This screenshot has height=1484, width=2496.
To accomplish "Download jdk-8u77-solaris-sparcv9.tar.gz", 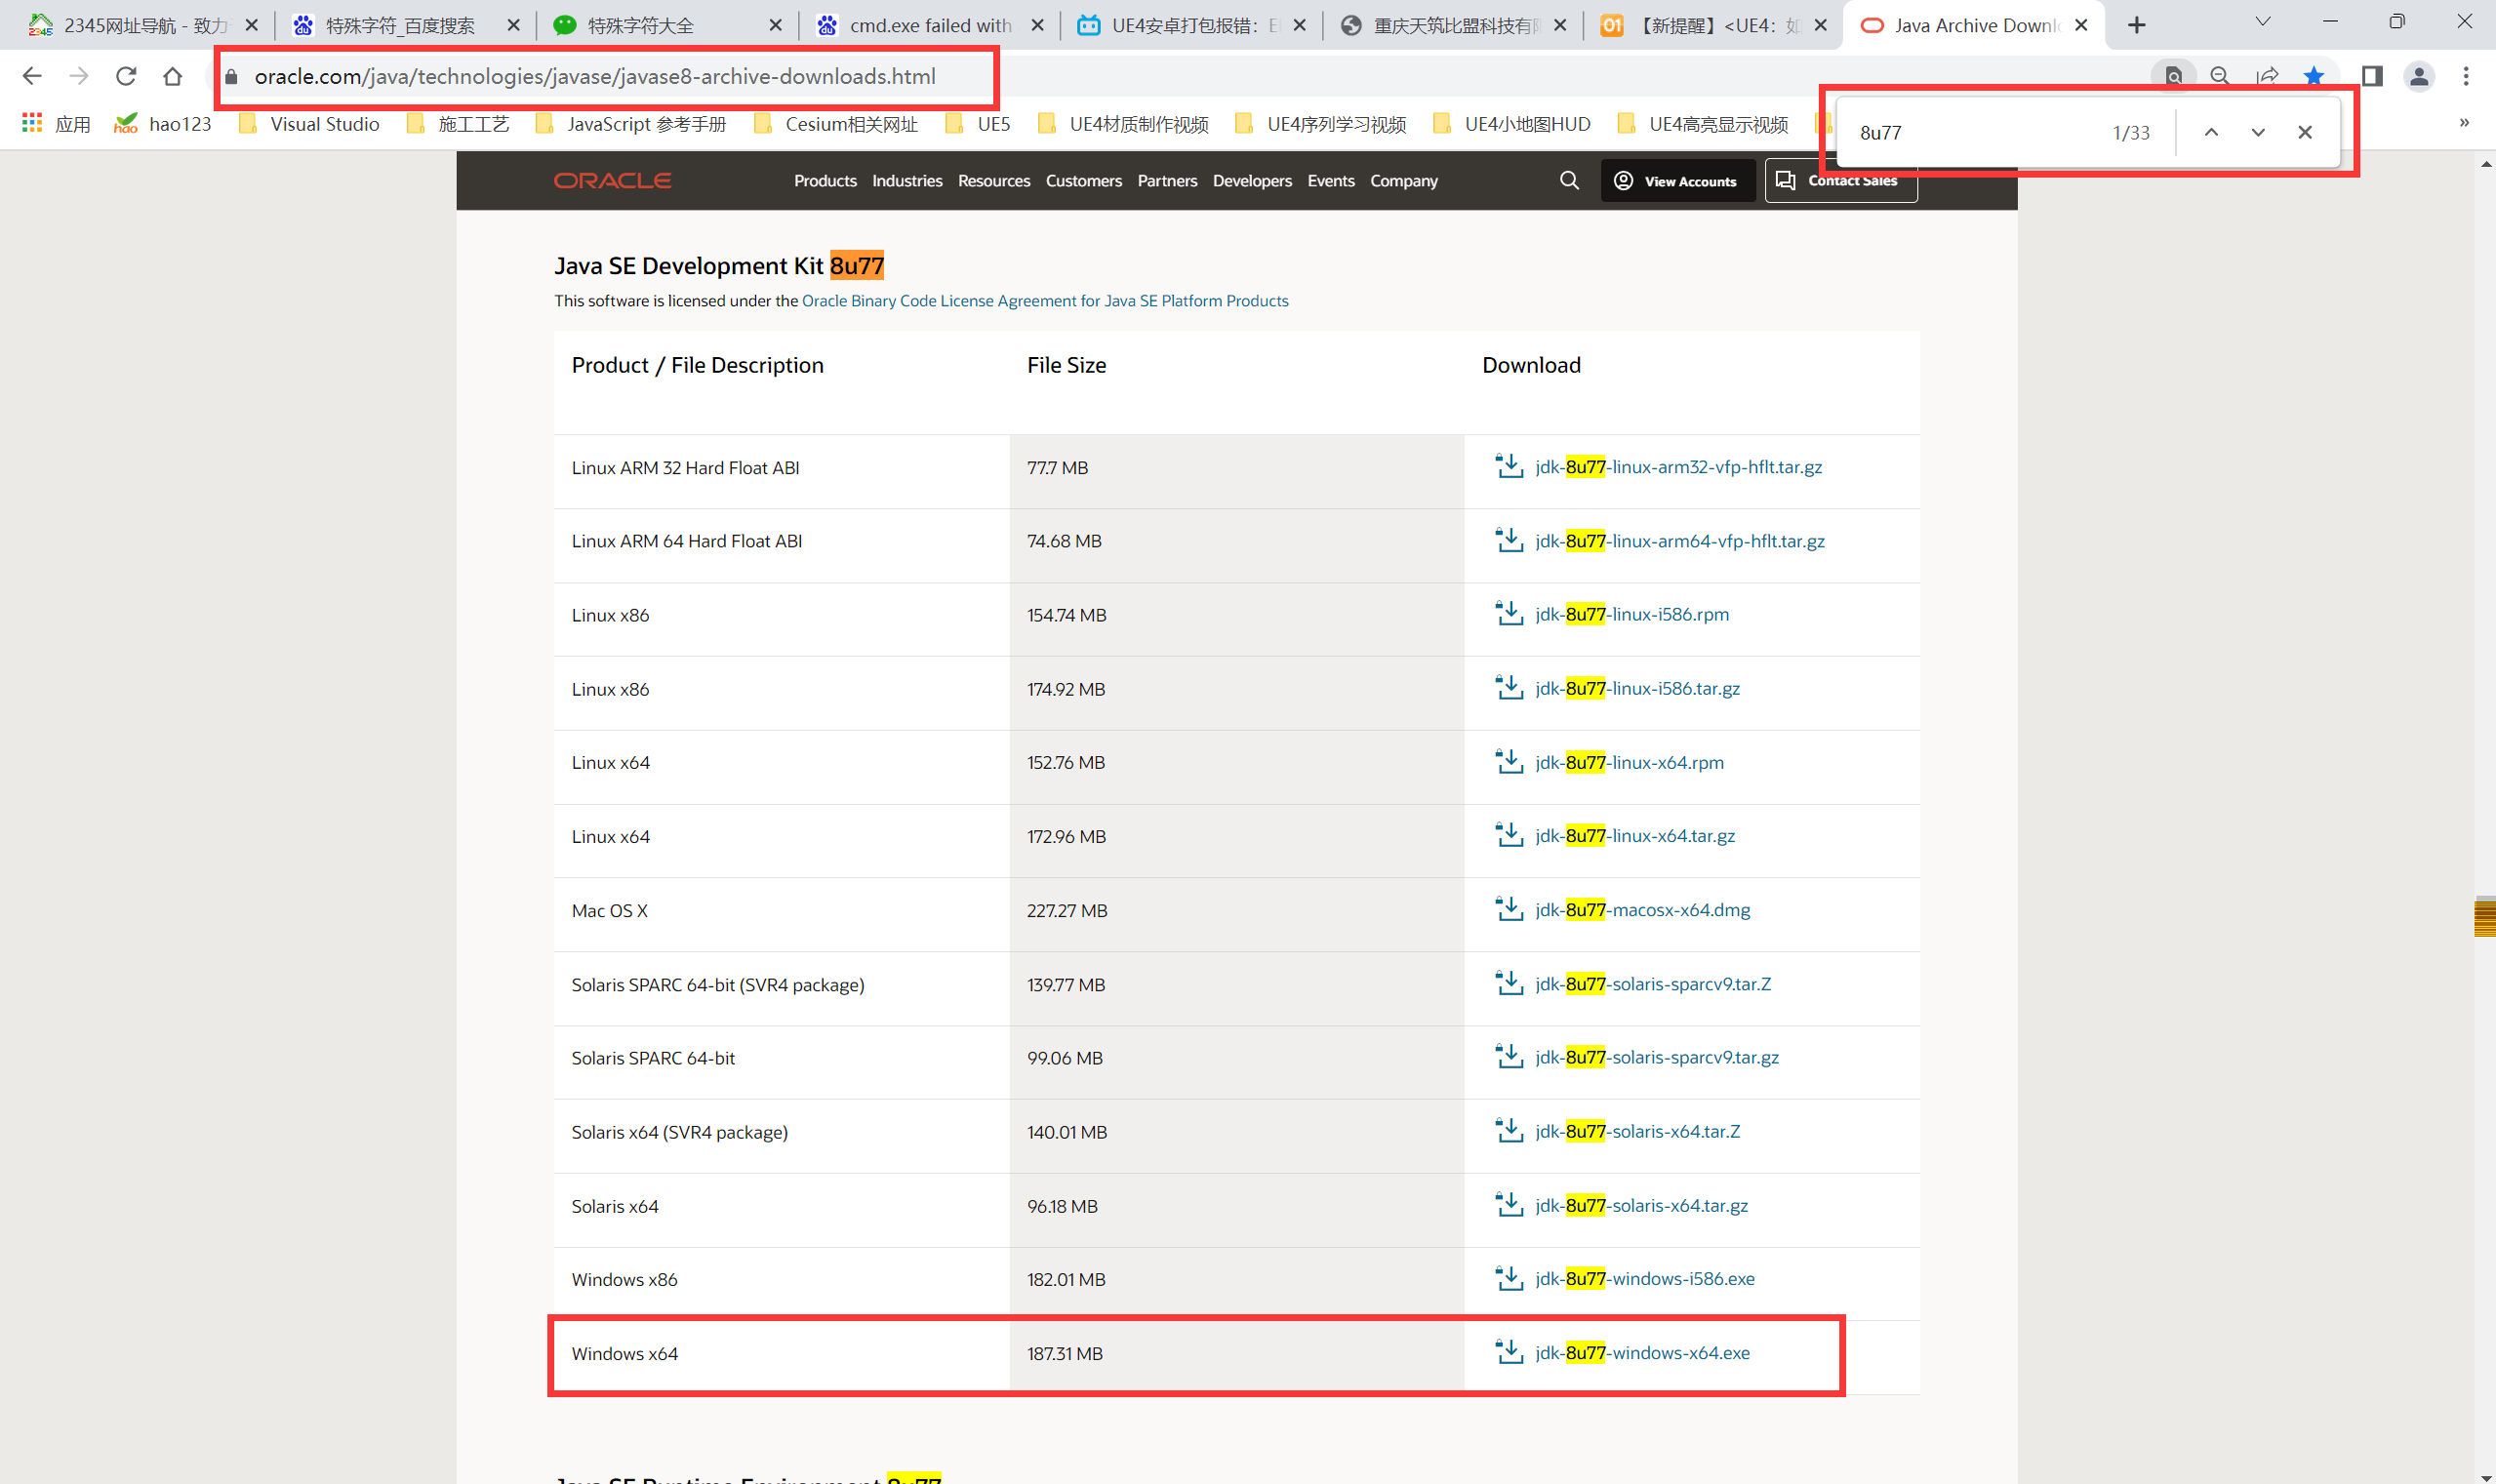I will (1657, 1057).
